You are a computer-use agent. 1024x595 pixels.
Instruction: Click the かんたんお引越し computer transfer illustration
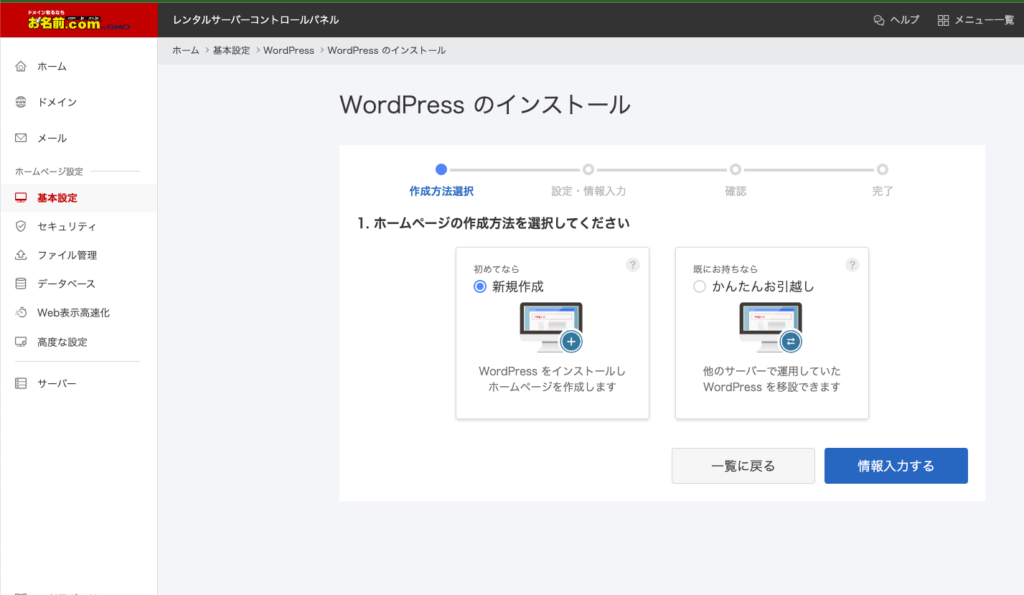[771, 327]
